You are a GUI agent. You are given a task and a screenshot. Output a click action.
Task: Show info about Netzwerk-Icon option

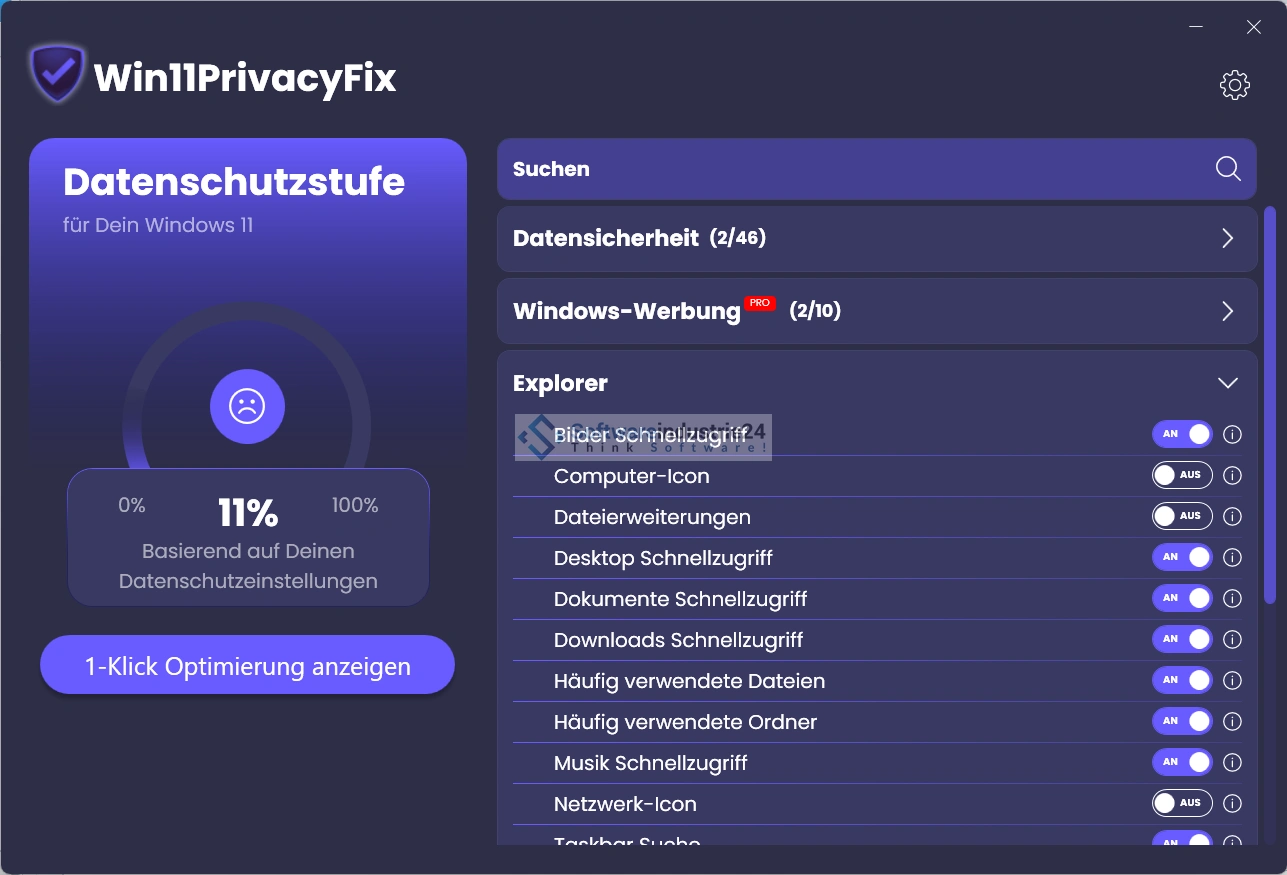(x=1233, y=804)
